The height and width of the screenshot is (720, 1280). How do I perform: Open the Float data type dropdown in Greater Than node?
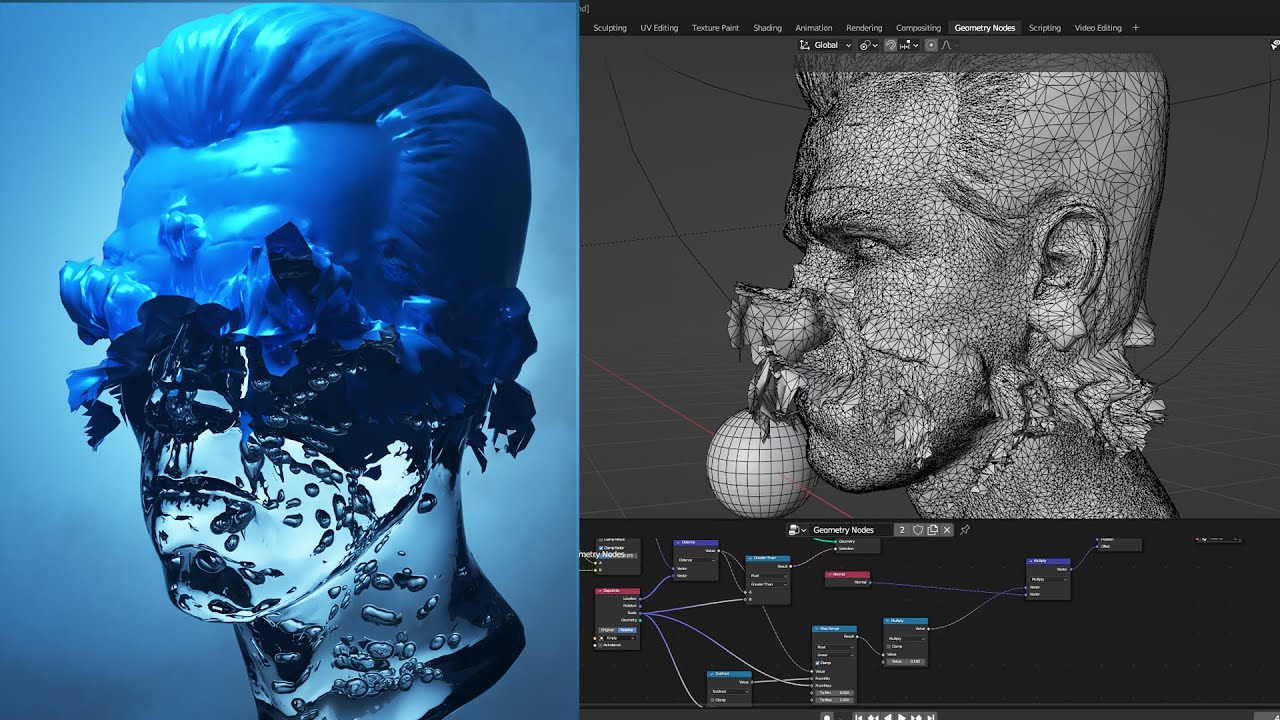click(x=768, y=576)
